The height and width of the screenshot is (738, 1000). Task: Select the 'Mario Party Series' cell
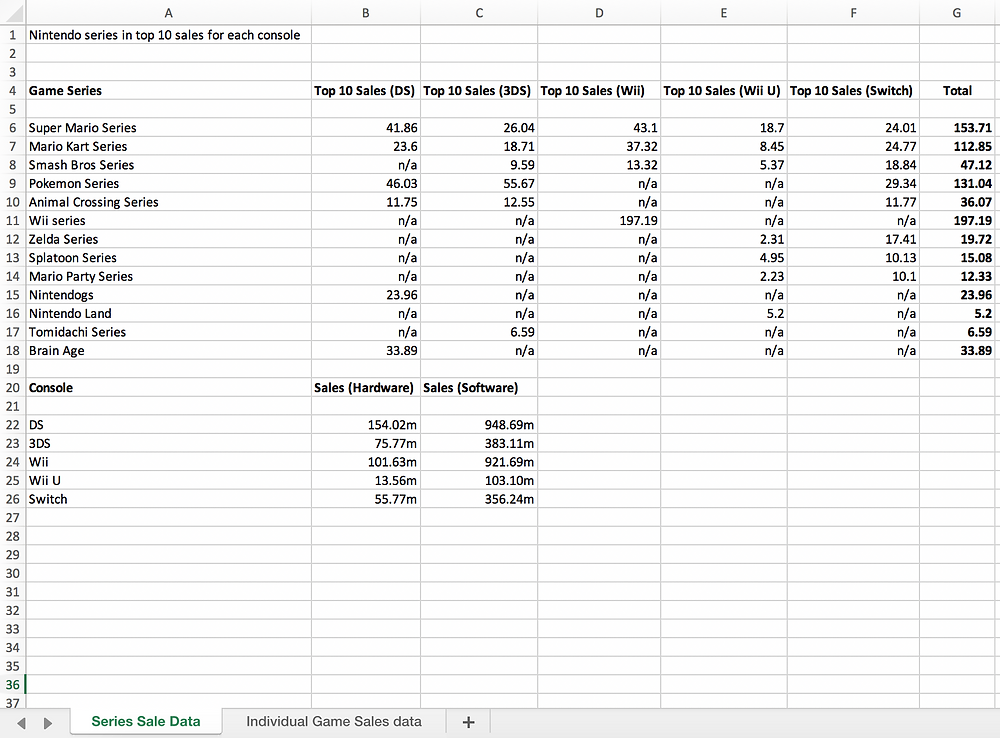[x=168, y=276]
